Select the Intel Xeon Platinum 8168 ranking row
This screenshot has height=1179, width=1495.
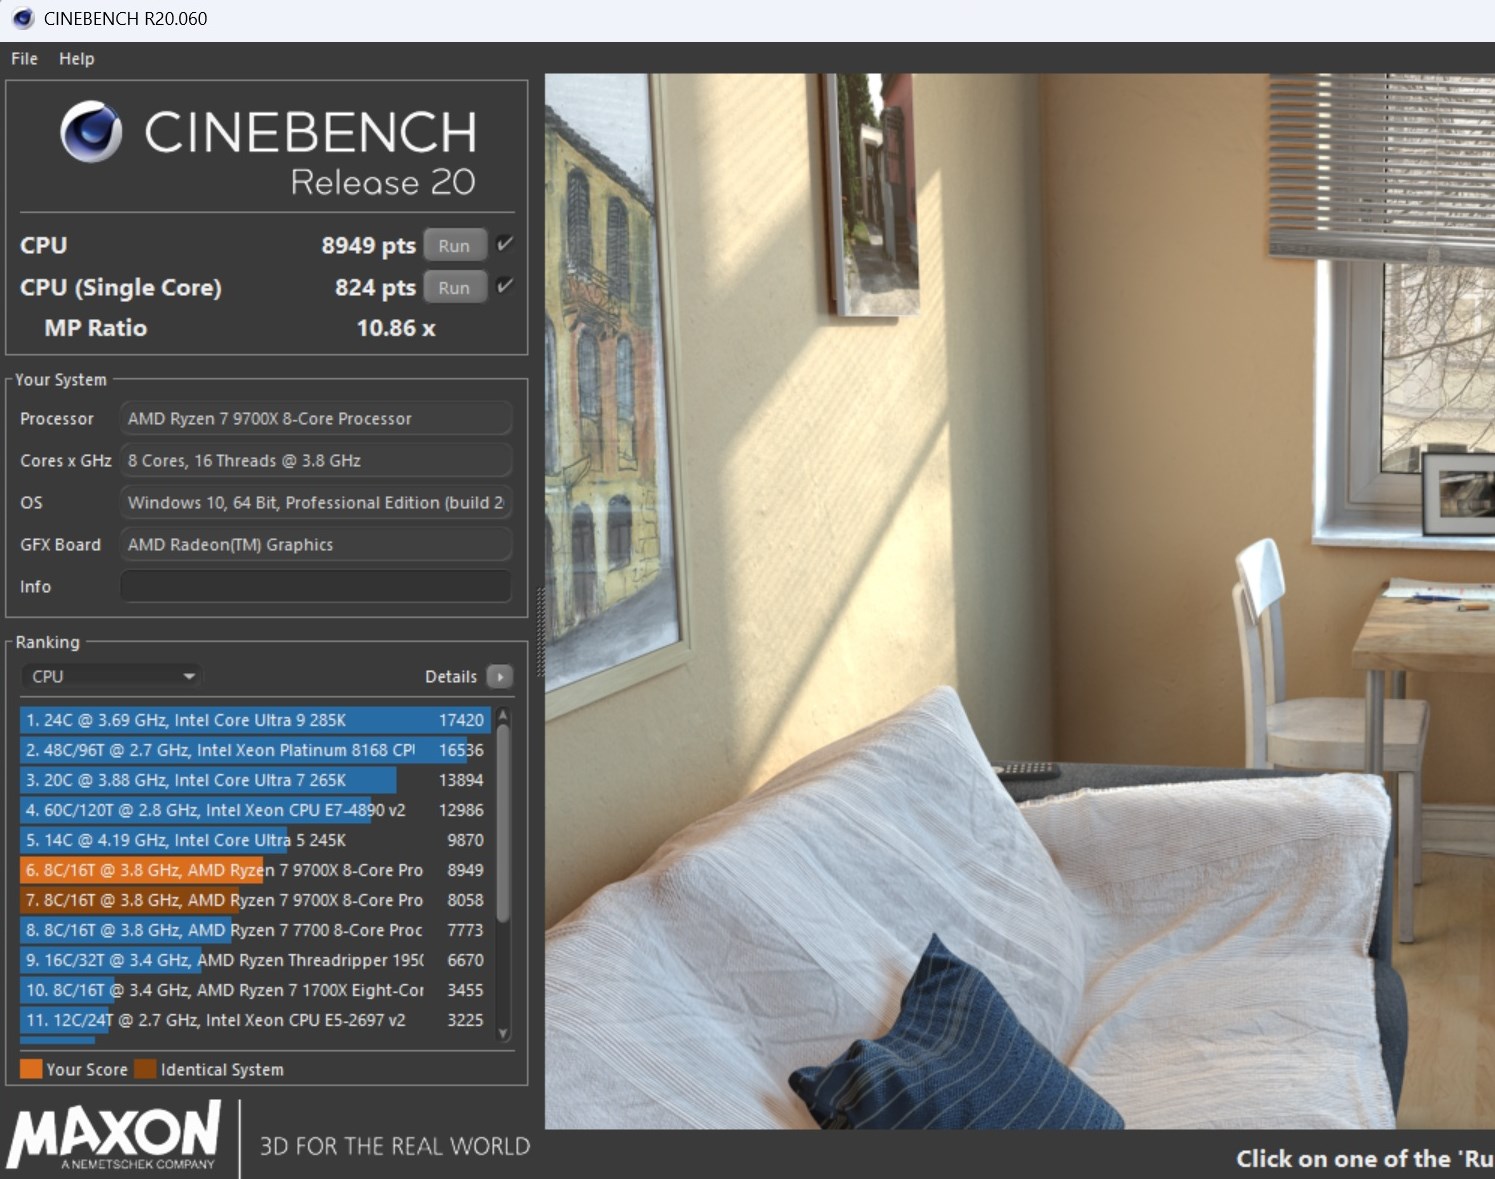(x=255, y=750)
